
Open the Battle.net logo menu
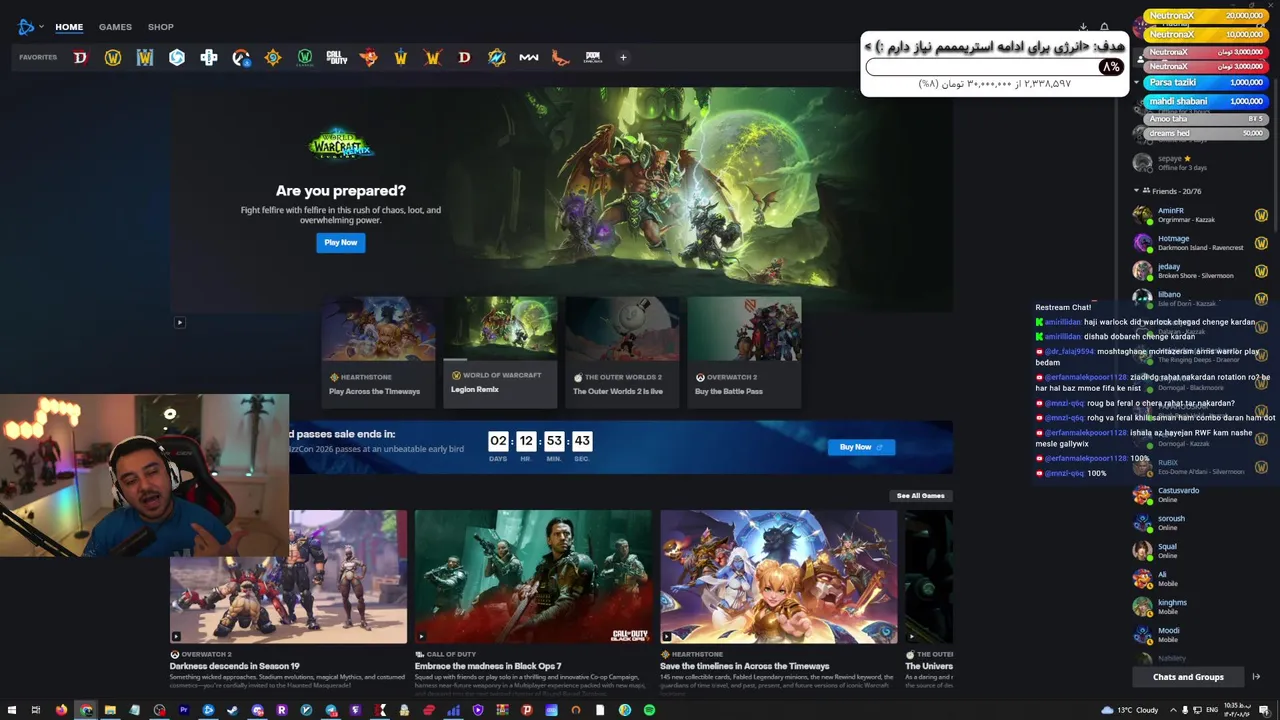click(29, 27)
